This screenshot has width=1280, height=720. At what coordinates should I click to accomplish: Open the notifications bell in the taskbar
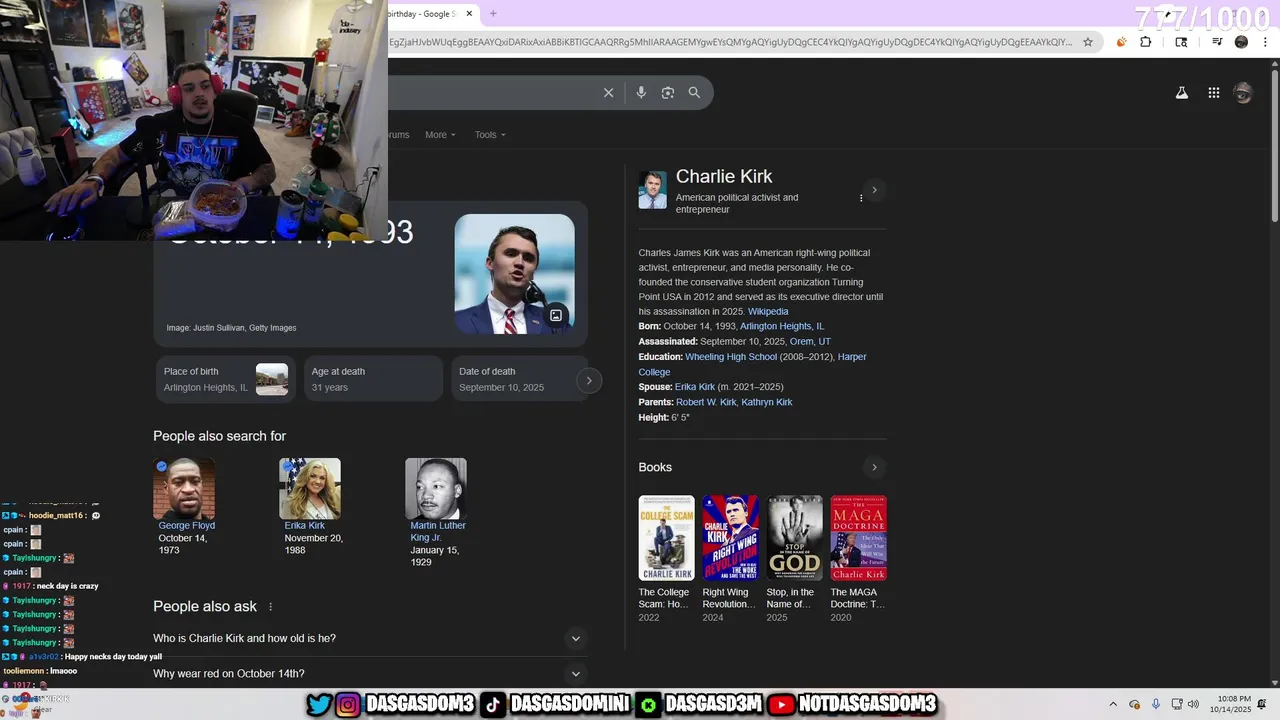pos(1262,705)
